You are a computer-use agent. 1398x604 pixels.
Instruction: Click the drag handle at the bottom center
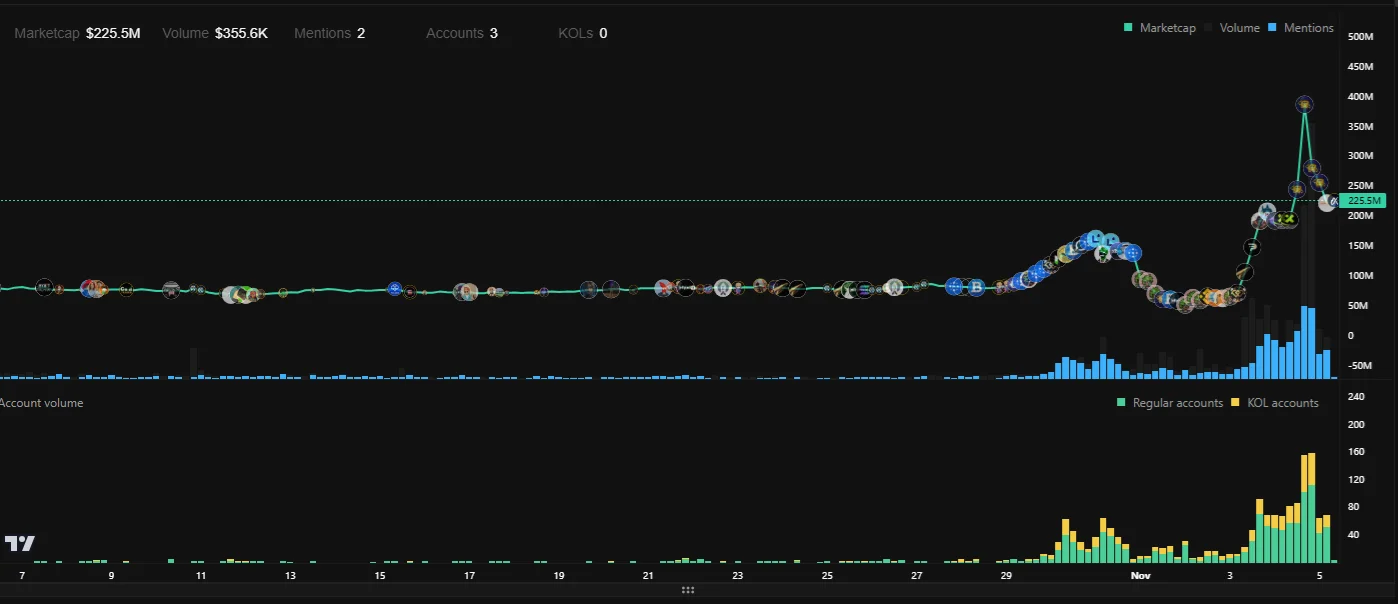pyautogui.click(x=688, y=590)
